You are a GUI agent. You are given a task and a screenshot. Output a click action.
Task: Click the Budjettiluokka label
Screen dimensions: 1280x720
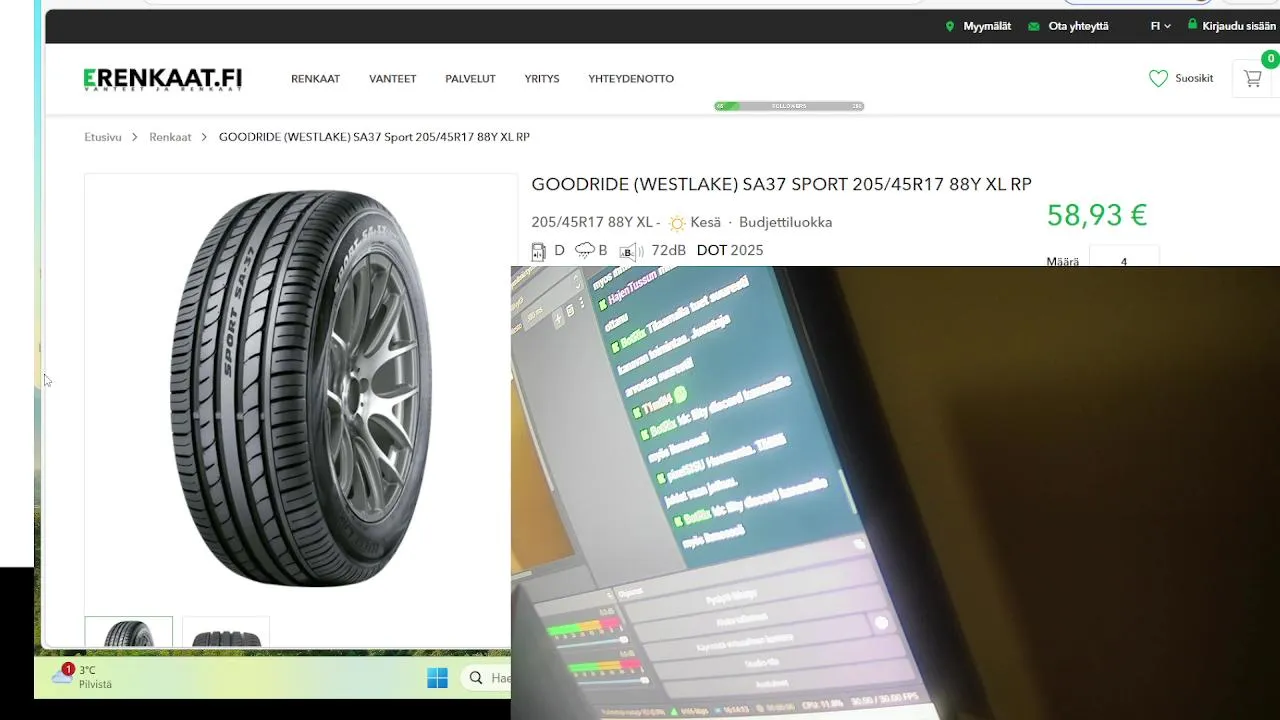785,222
